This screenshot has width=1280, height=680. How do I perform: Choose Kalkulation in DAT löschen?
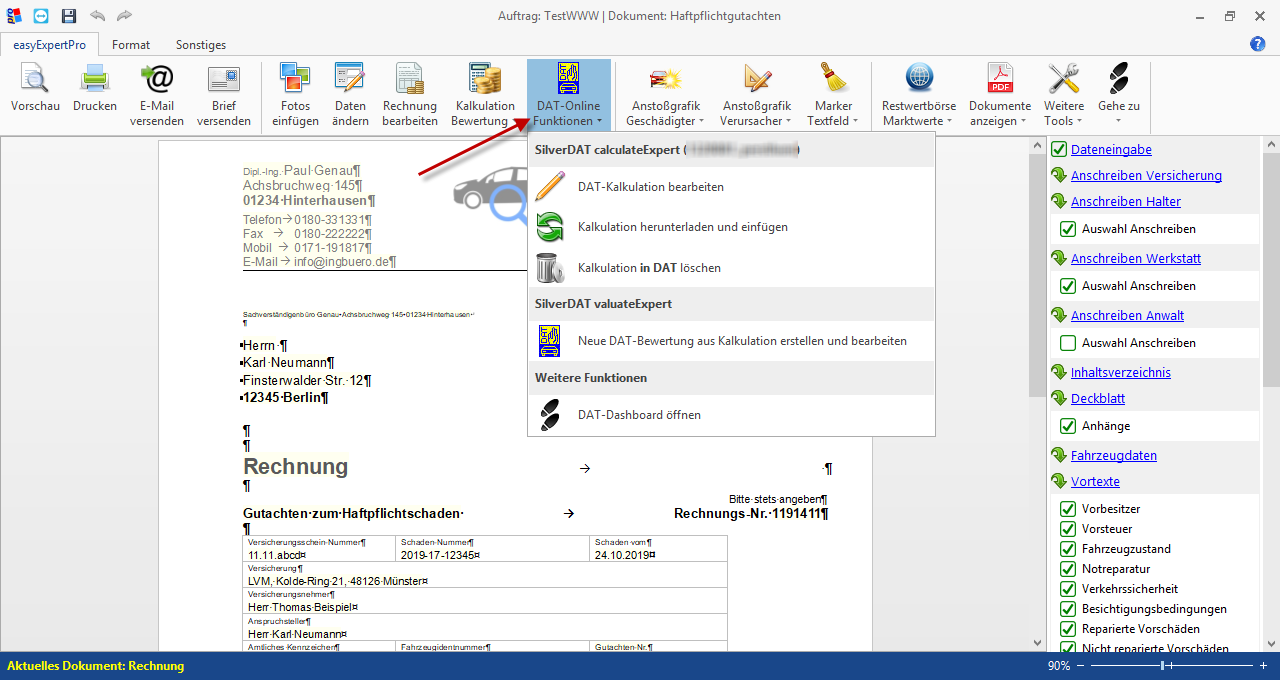coord(731,268)
